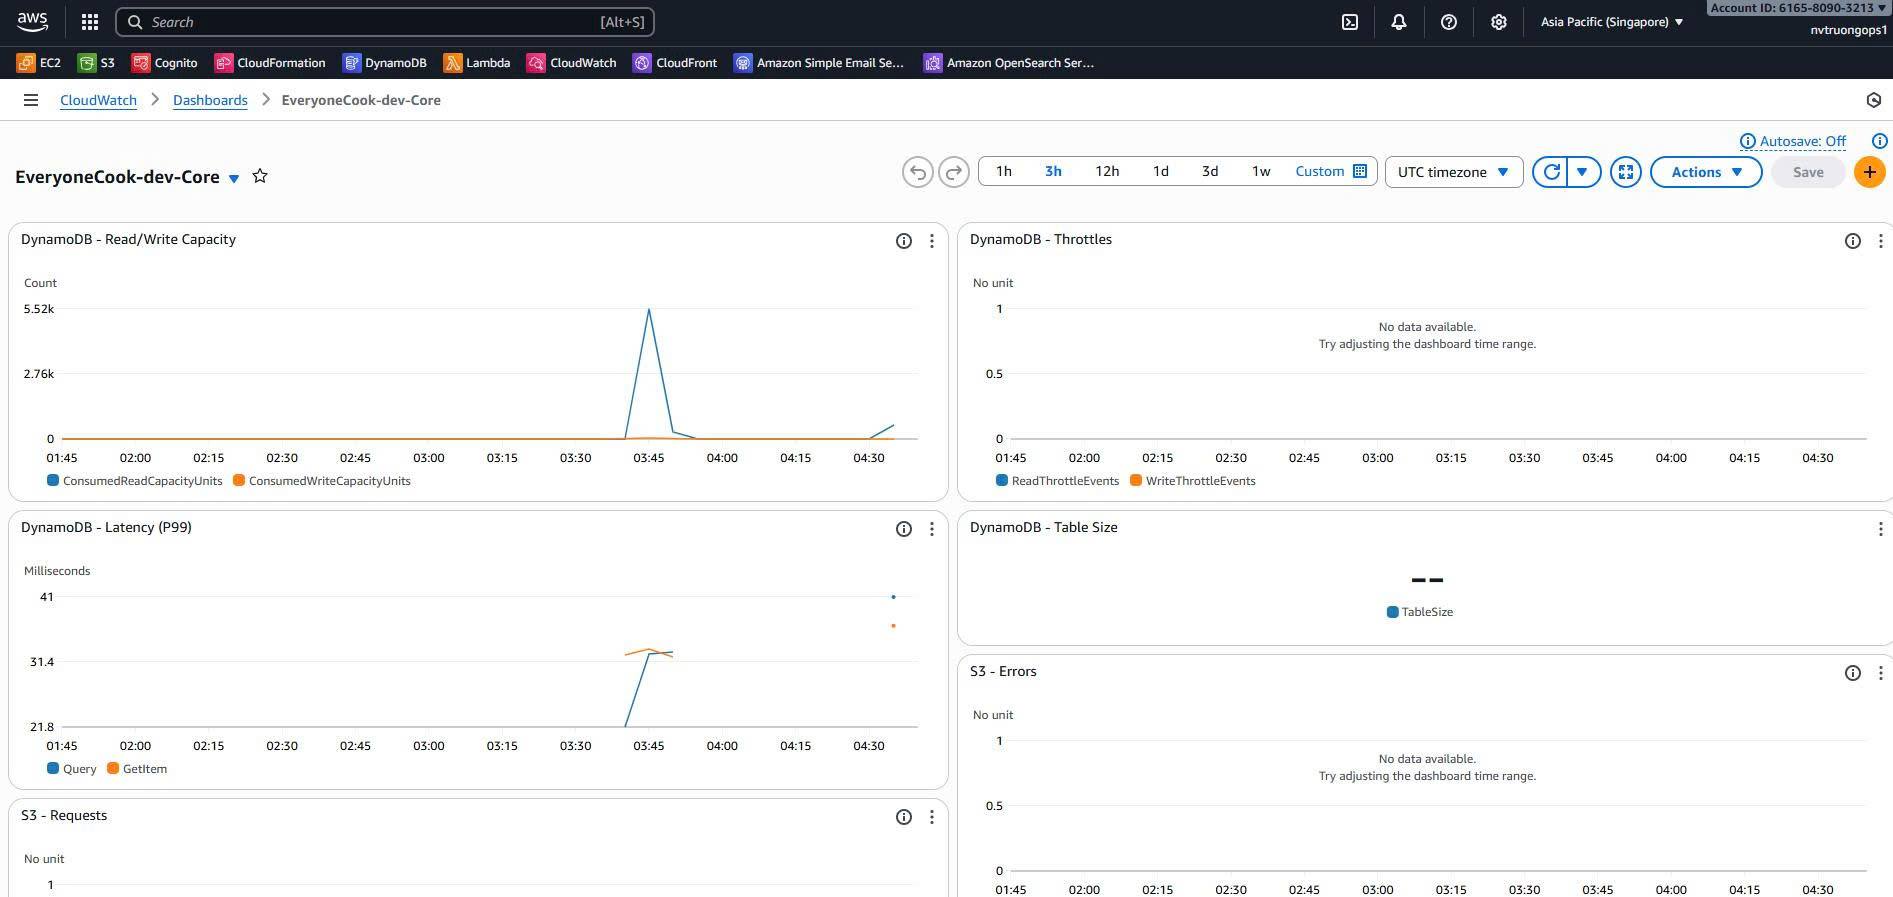1893x897 pixels.
Task: Show info for S3 Requests widget
Action: click(904, 817)
